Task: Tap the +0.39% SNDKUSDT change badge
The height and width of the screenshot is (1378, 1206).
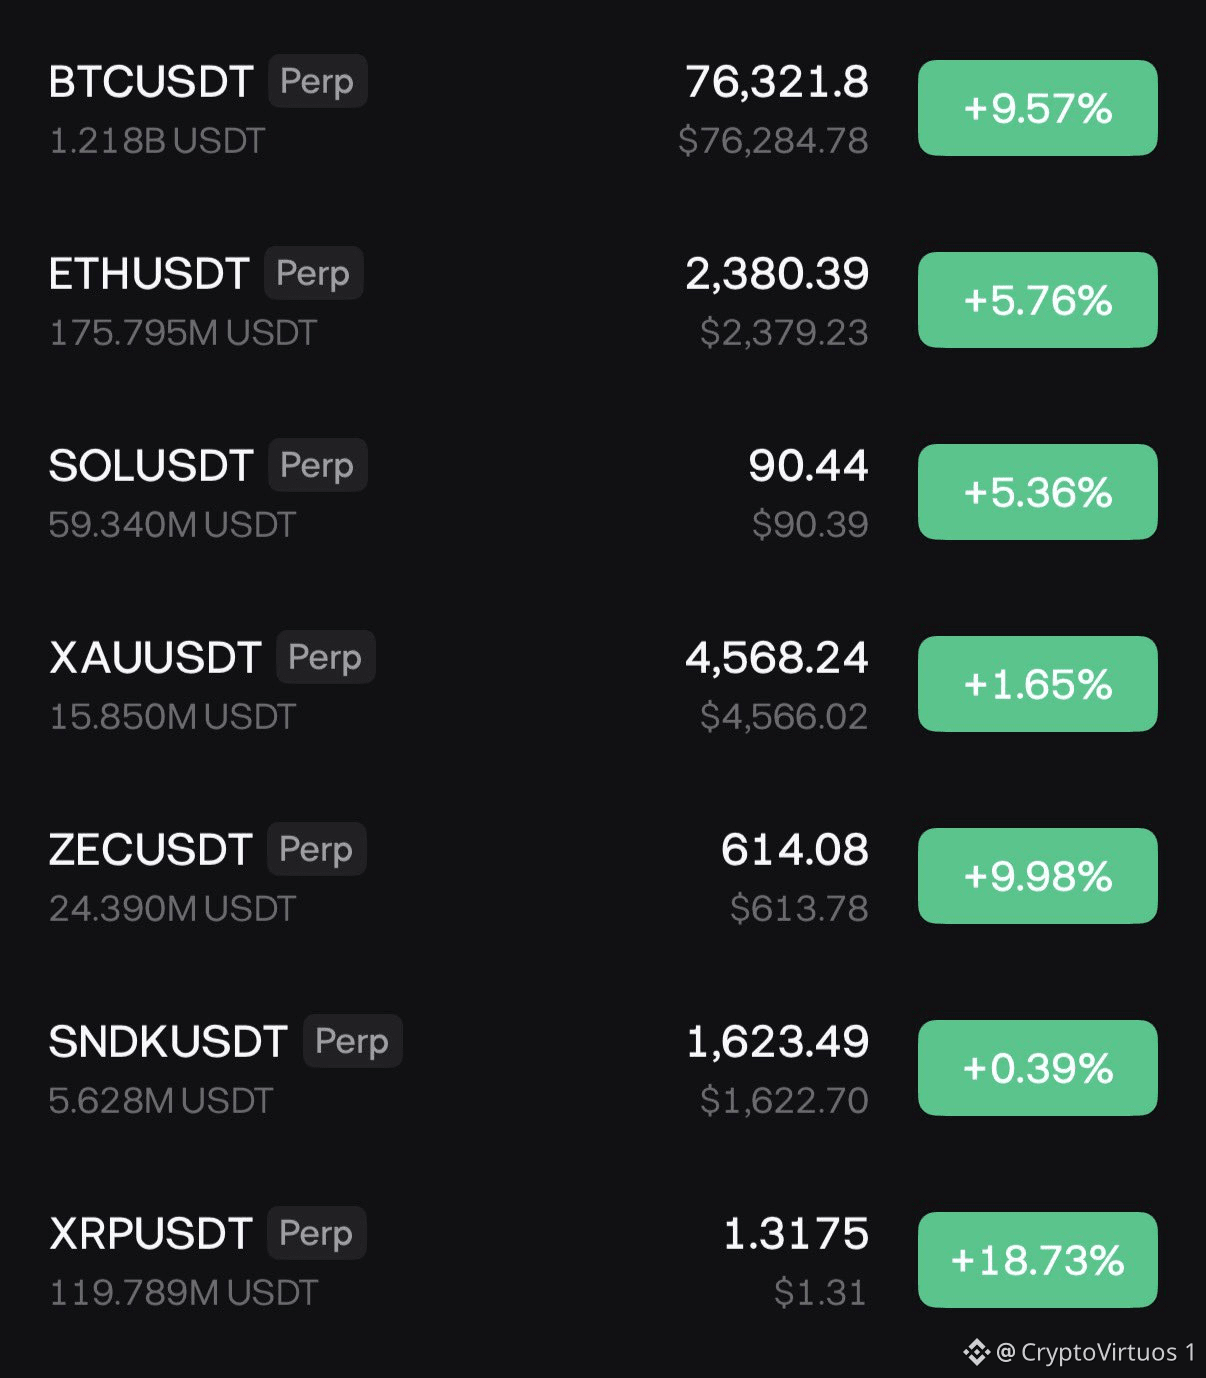Action: [1038, 1068]
